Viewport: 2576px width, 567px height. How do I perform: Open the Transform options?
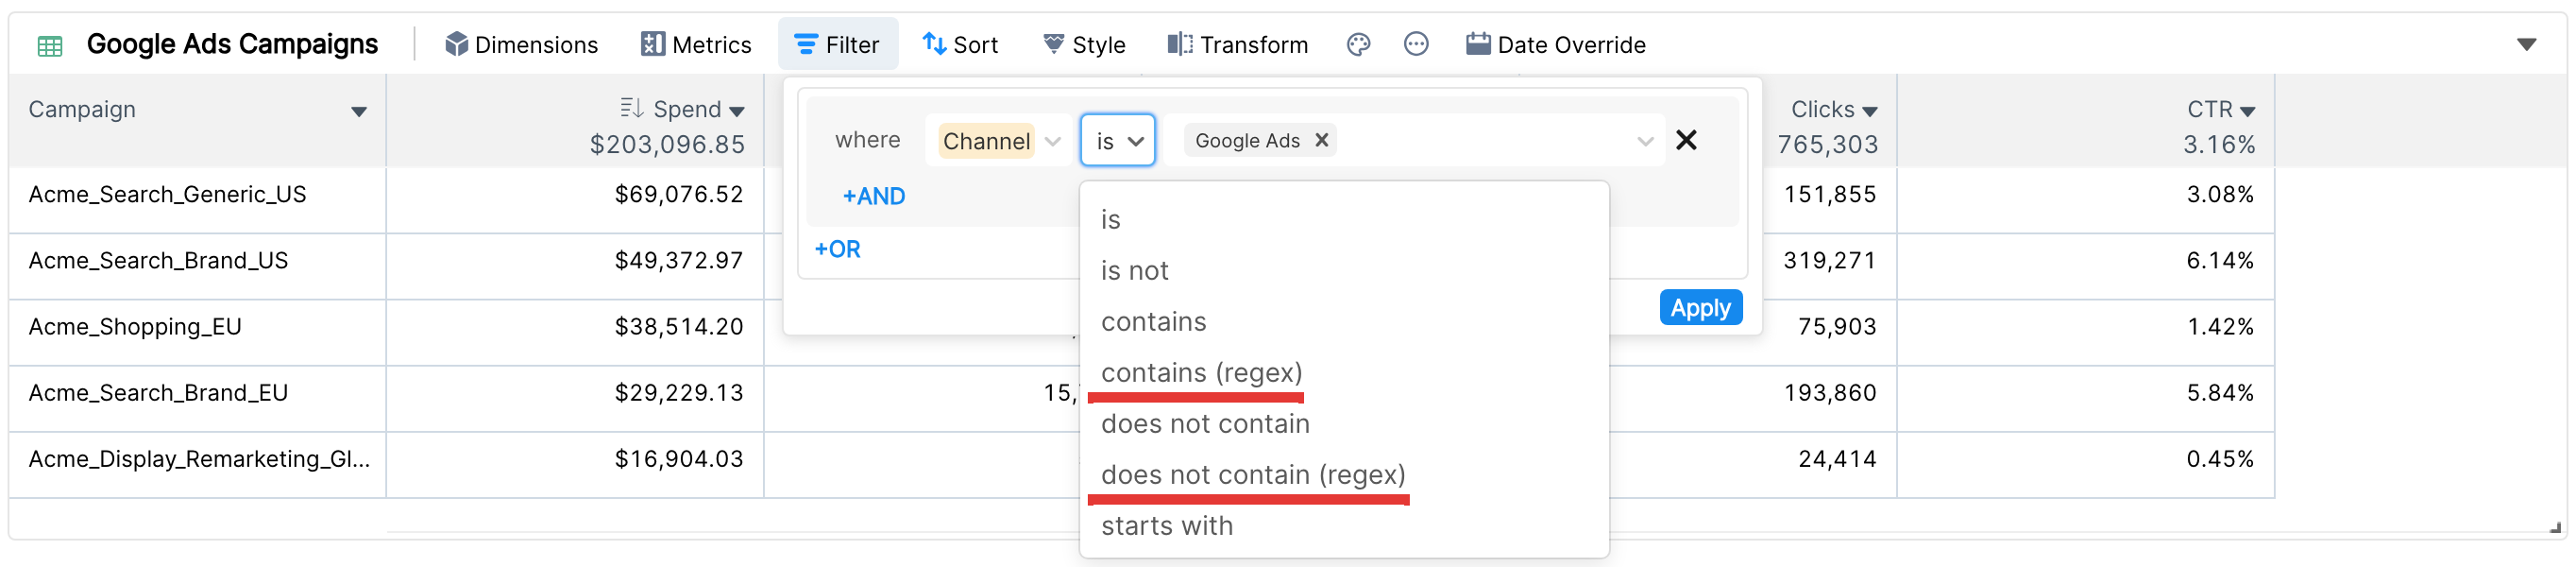pos(1238,45)
